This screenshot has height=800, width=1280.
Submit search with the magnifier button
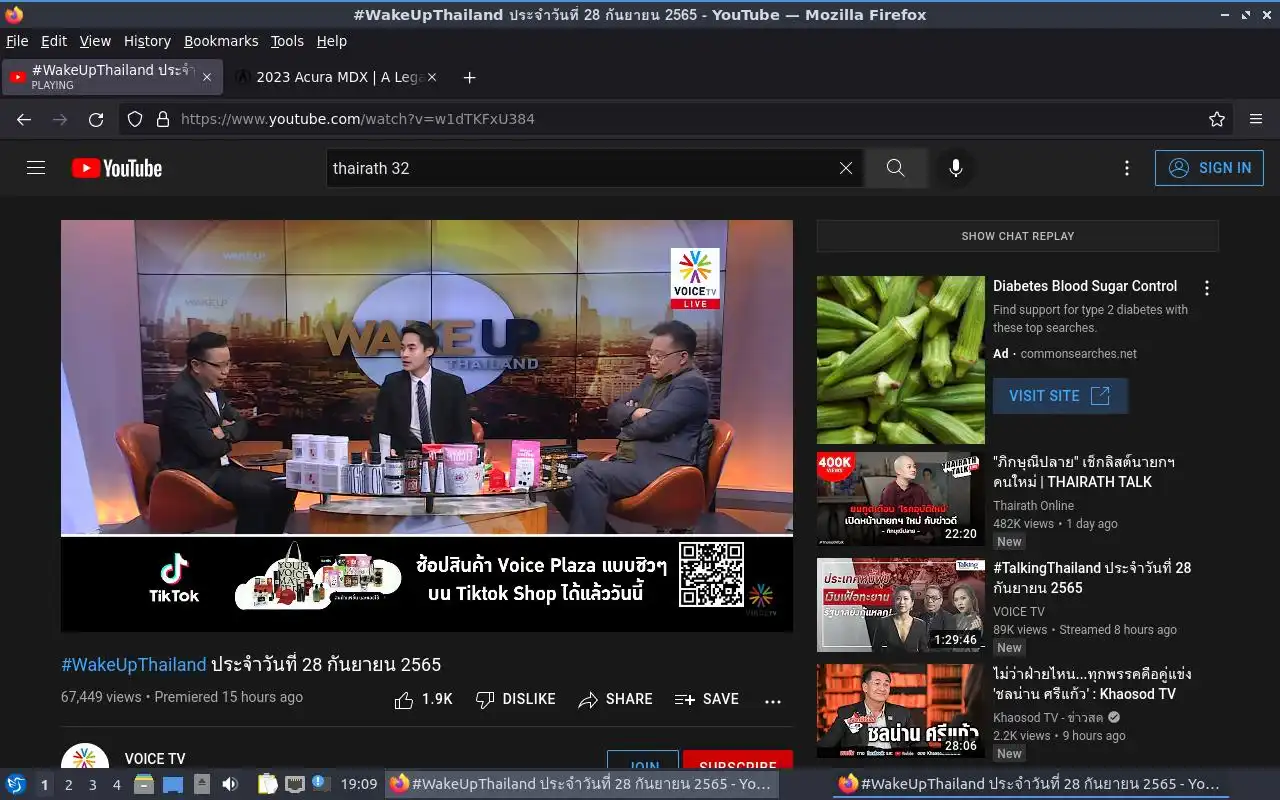(895, 168)
